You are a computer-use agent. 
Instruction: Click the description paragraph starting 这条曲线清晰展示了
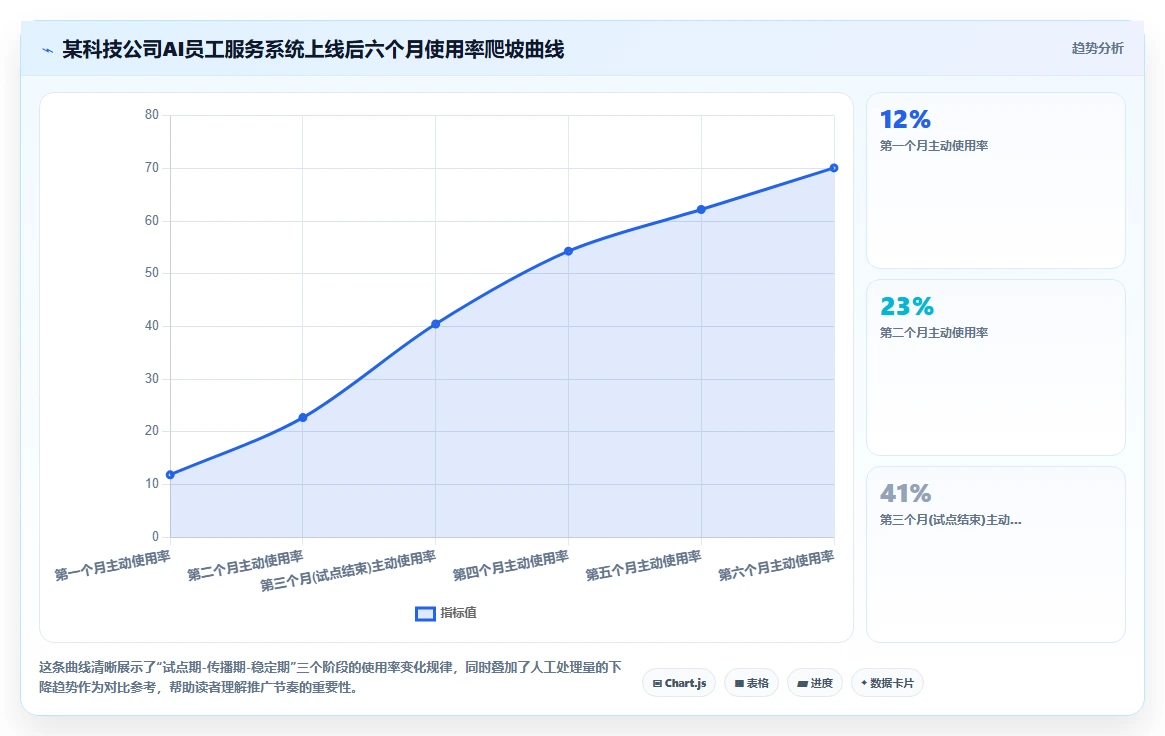[x=330, y=677]
